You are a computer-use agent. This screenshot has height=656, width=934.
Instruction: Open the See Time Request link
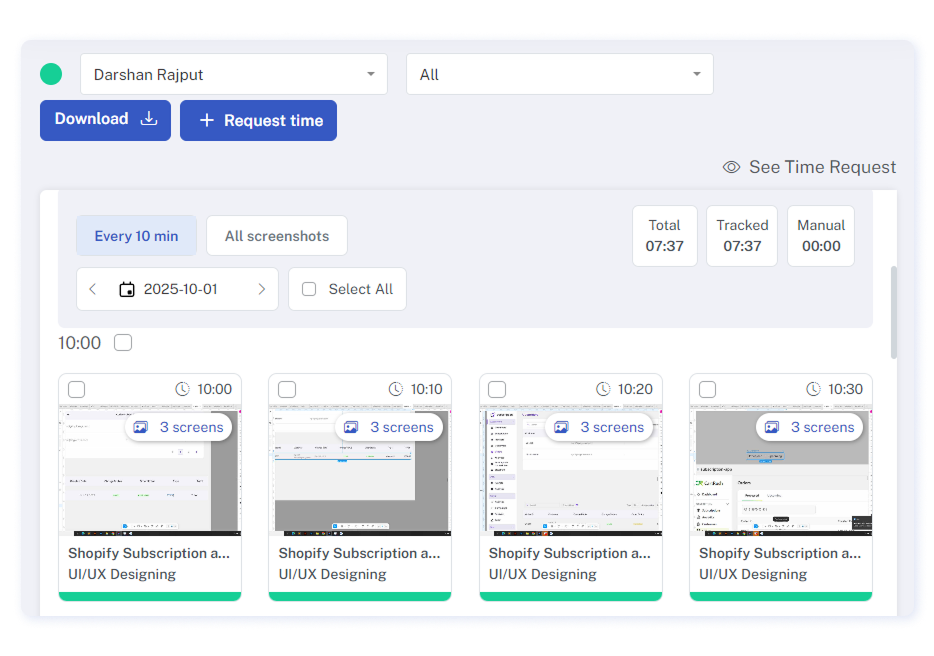tap(821, 167)
